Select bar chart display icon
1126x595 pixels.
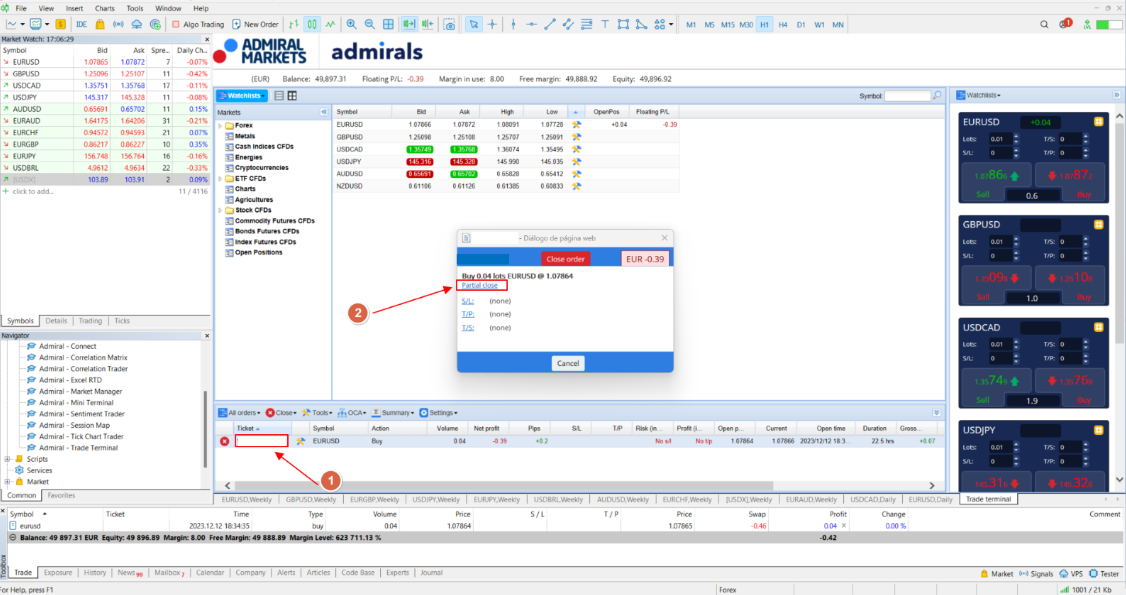[x=294, y=24]
